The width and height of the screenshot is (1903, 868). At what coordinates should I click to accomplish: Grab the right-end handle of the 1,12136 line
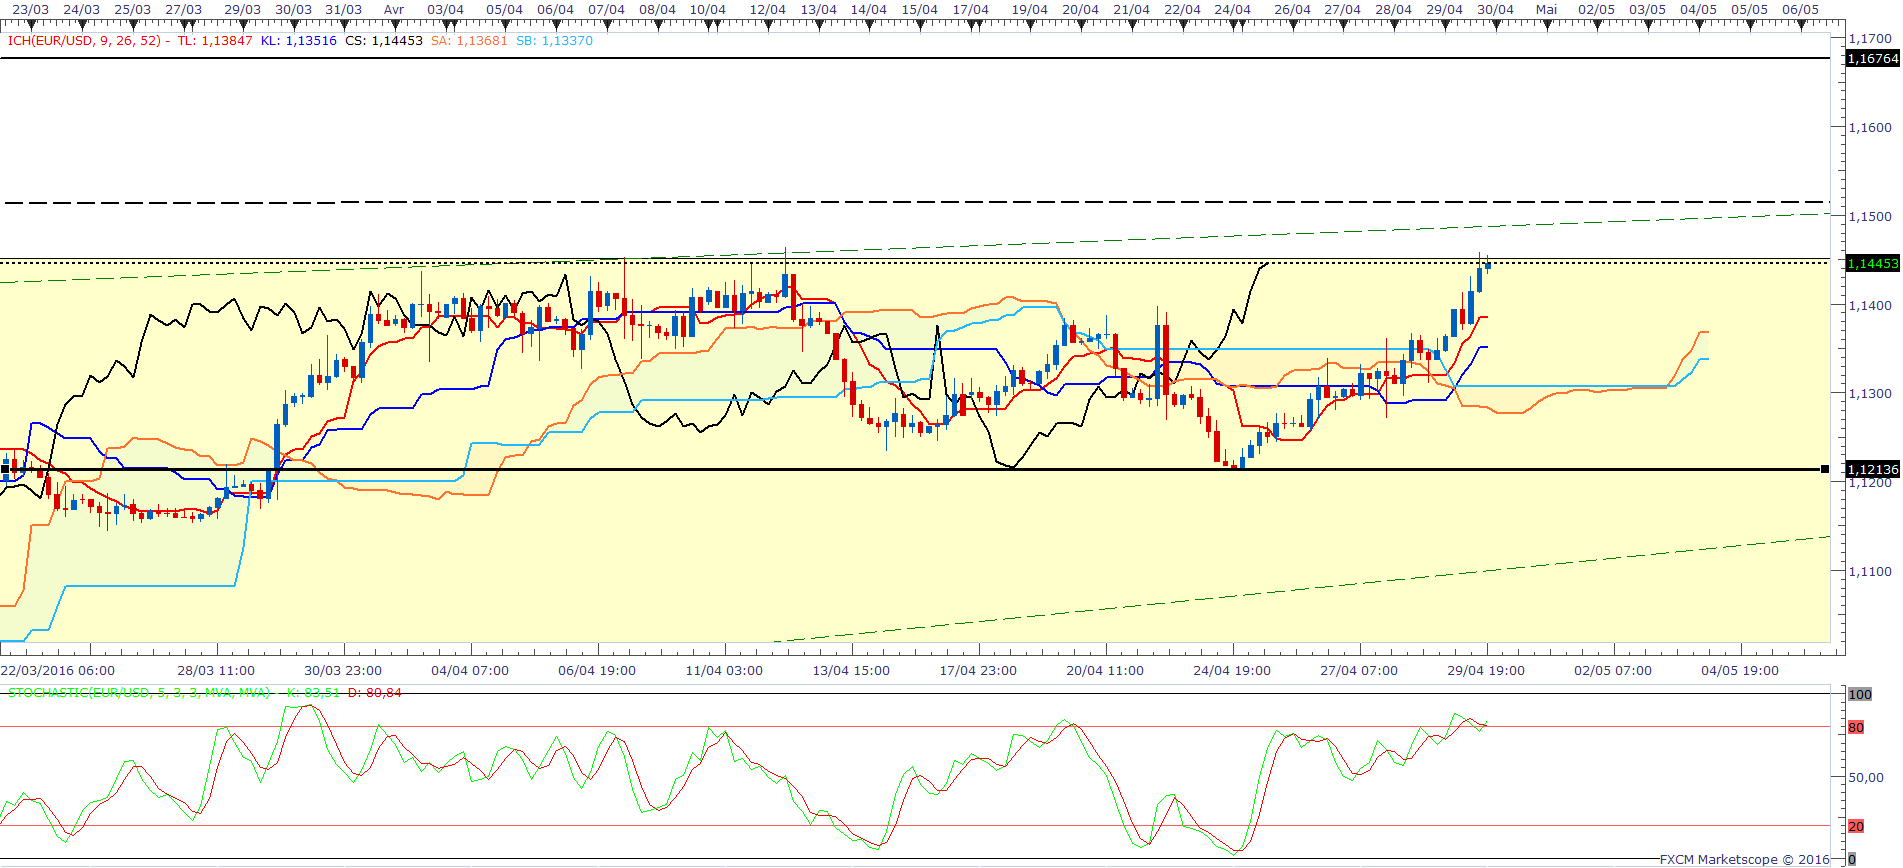tap(1825, 469)
